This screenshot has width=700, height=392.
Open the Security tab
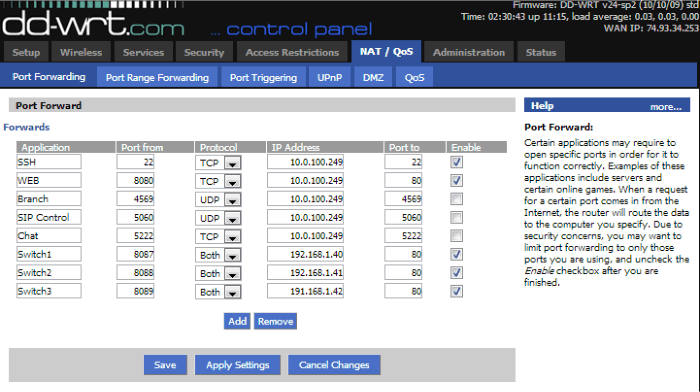pos(204,52)
